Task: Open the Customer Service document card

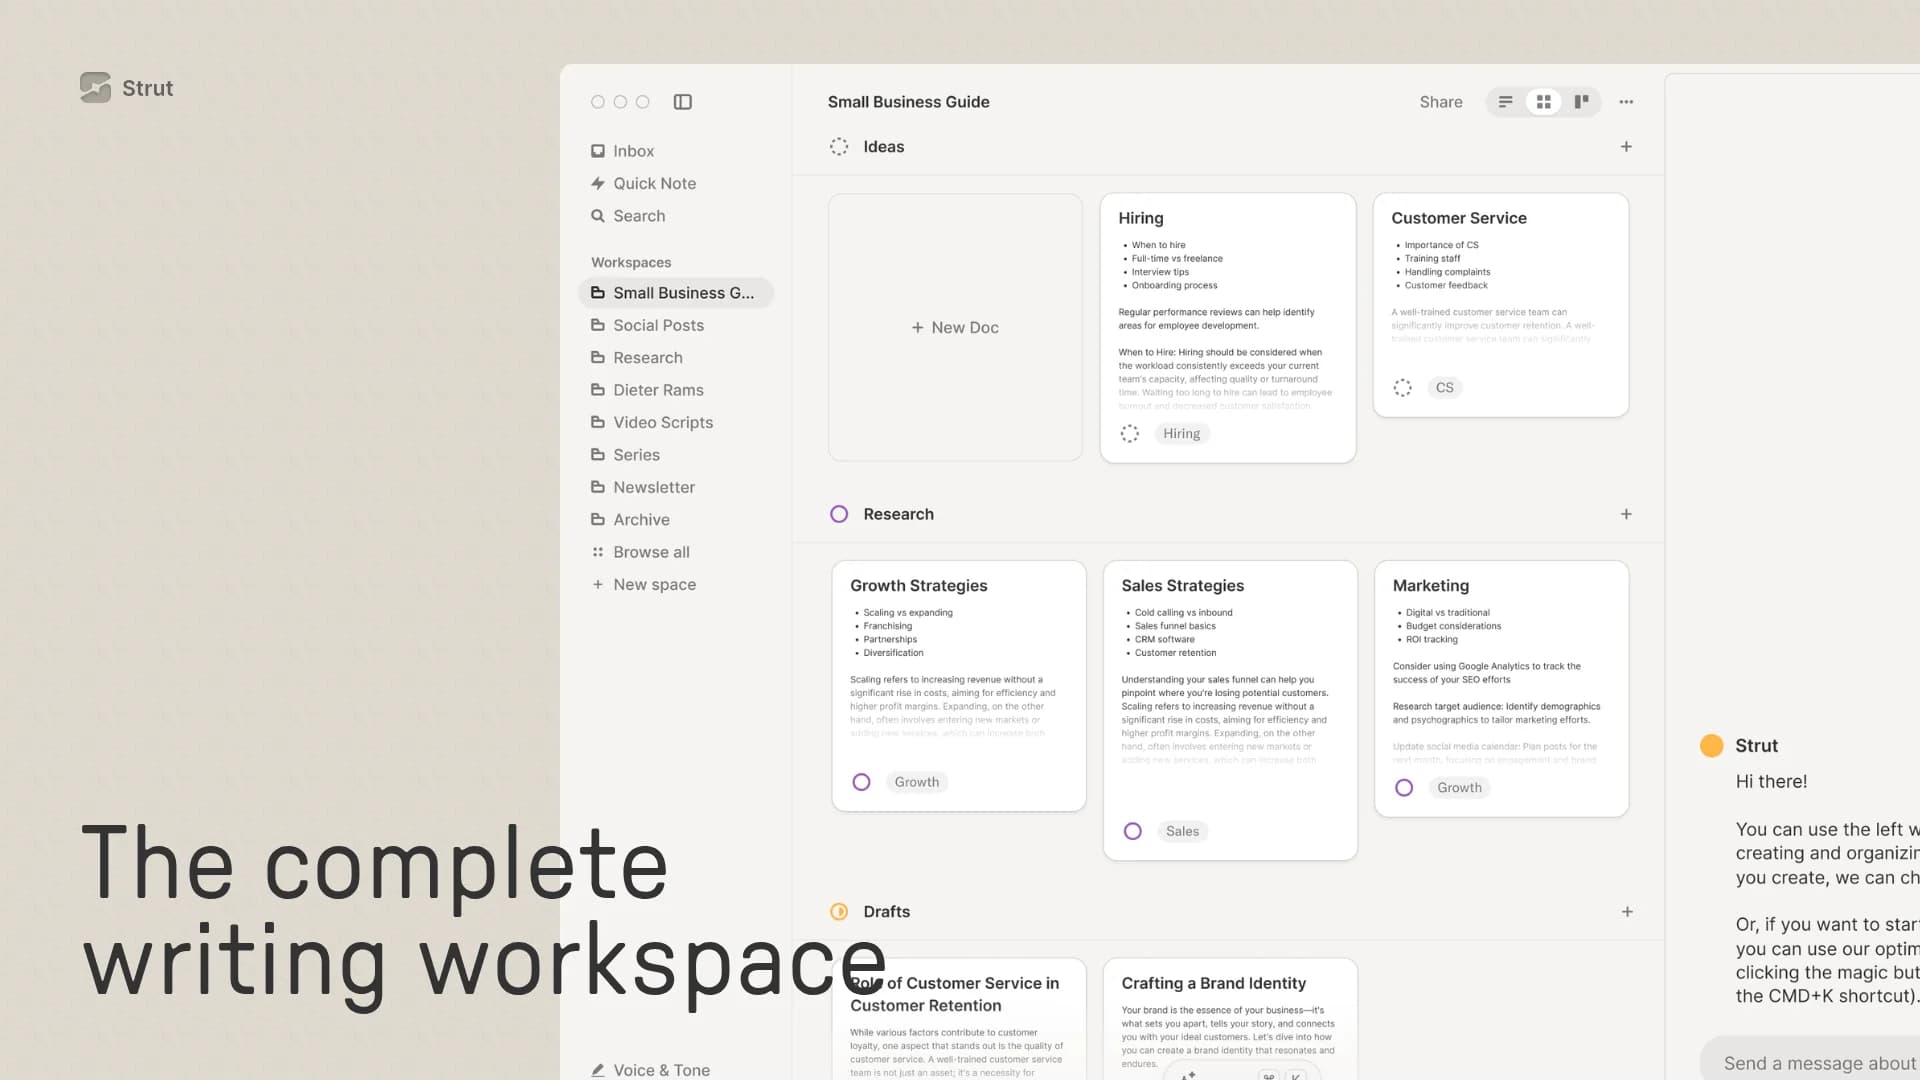Action: tap(1501, 305)
